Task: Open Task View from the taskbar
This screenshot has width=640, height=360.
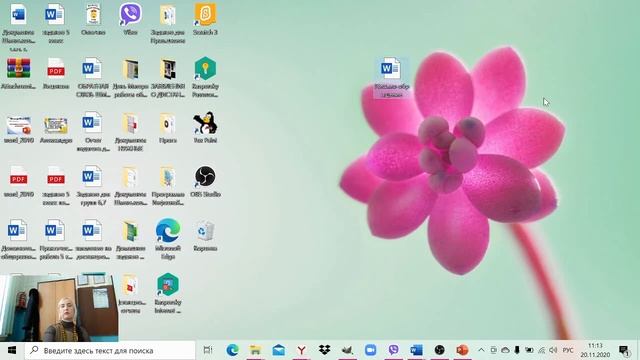Action: coord(208,350)
